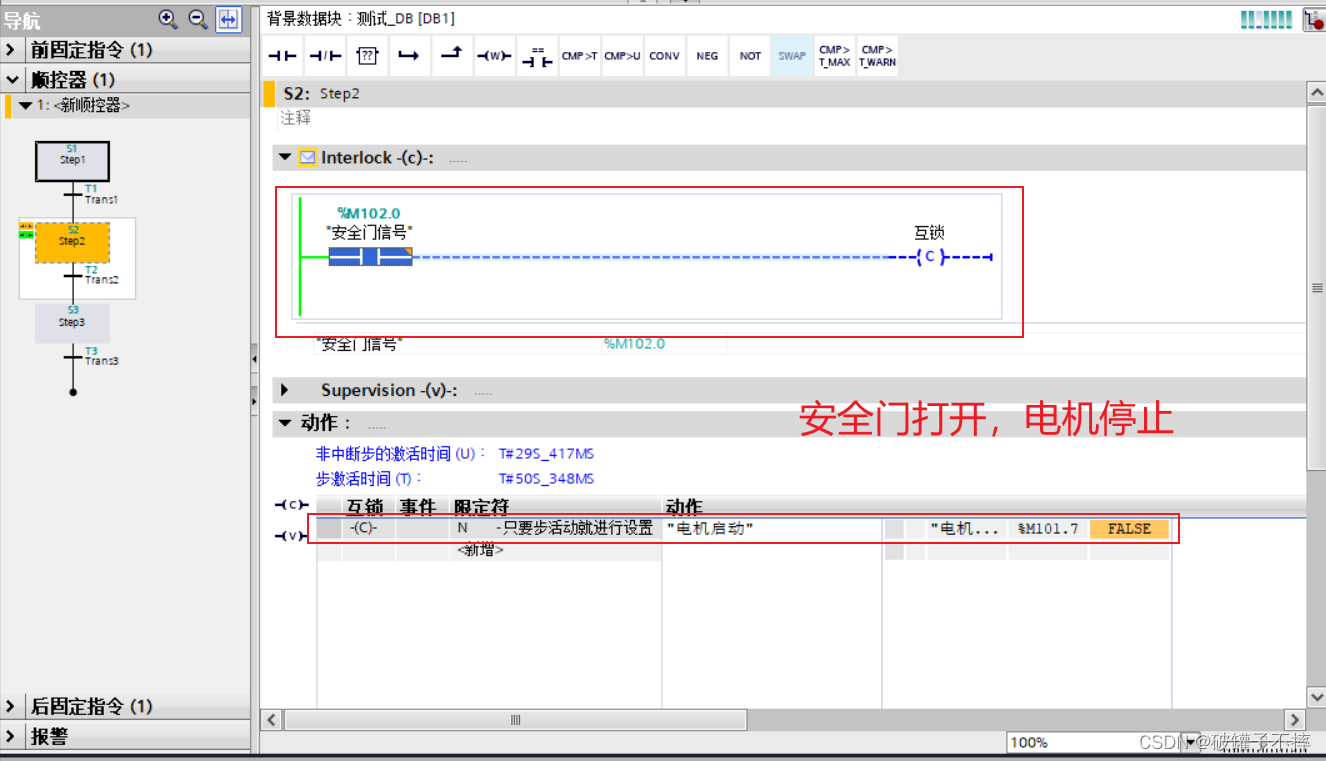This screenshot has width=1326, height=761.
Task: Click the -(c)- interlock icon beside actions table
Action: (x=291, y=505)
